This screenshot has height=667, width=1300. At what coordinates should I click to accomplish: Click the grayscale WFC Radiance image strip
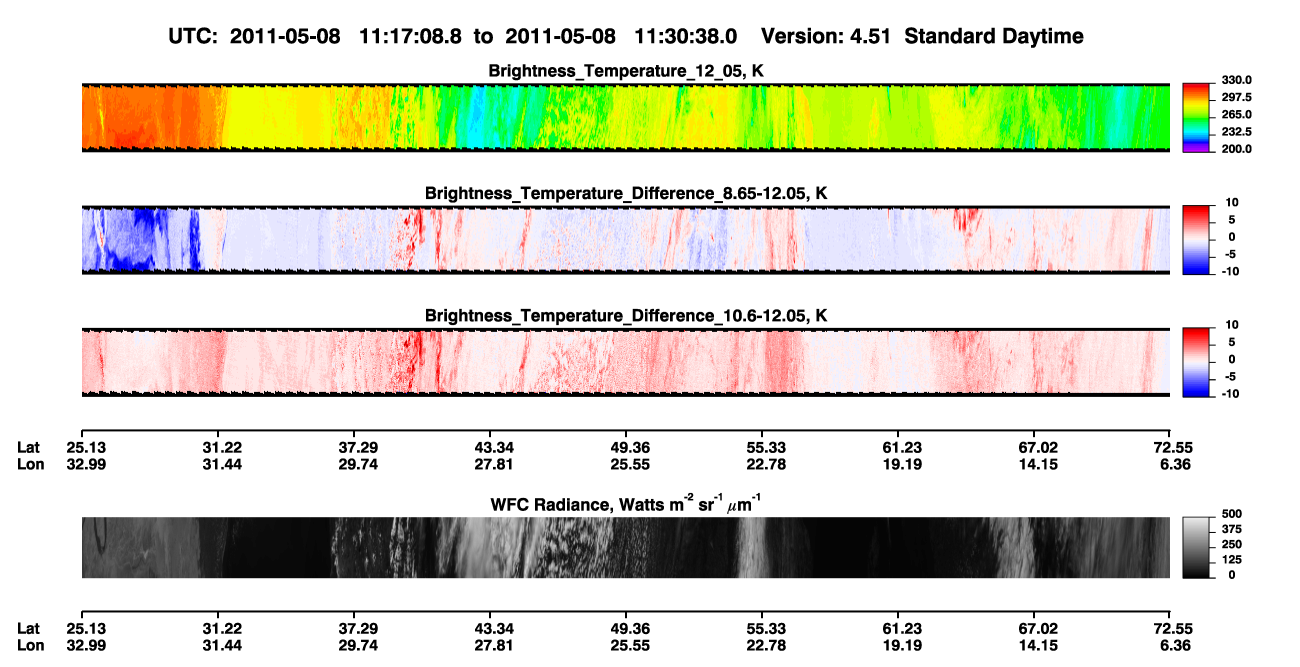(x=626, y=547)
